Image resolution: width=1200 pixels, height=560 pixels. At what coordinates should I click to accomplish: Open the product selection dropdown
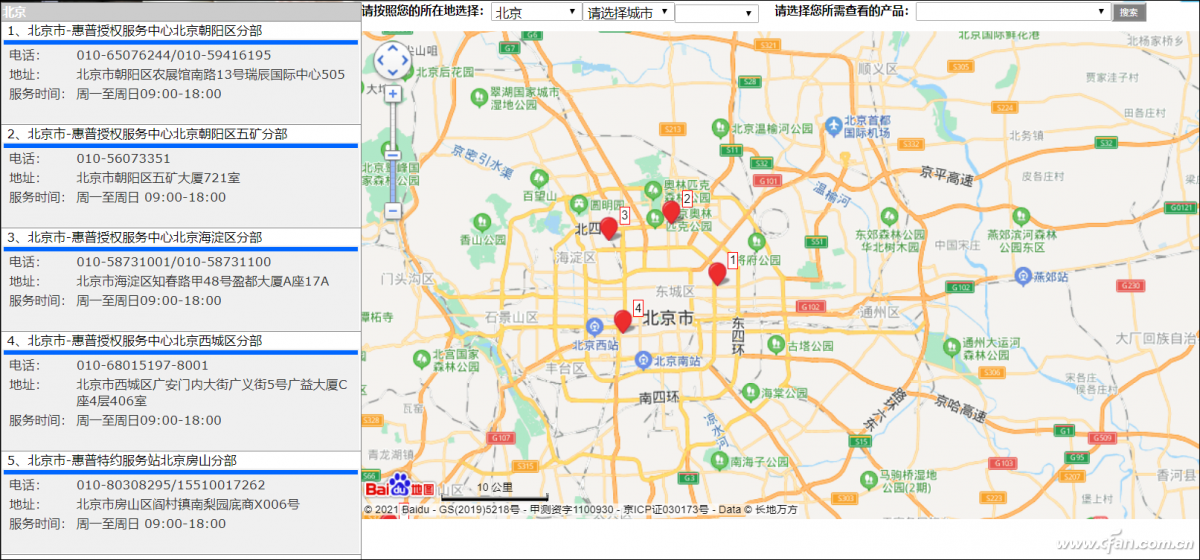1013,12
